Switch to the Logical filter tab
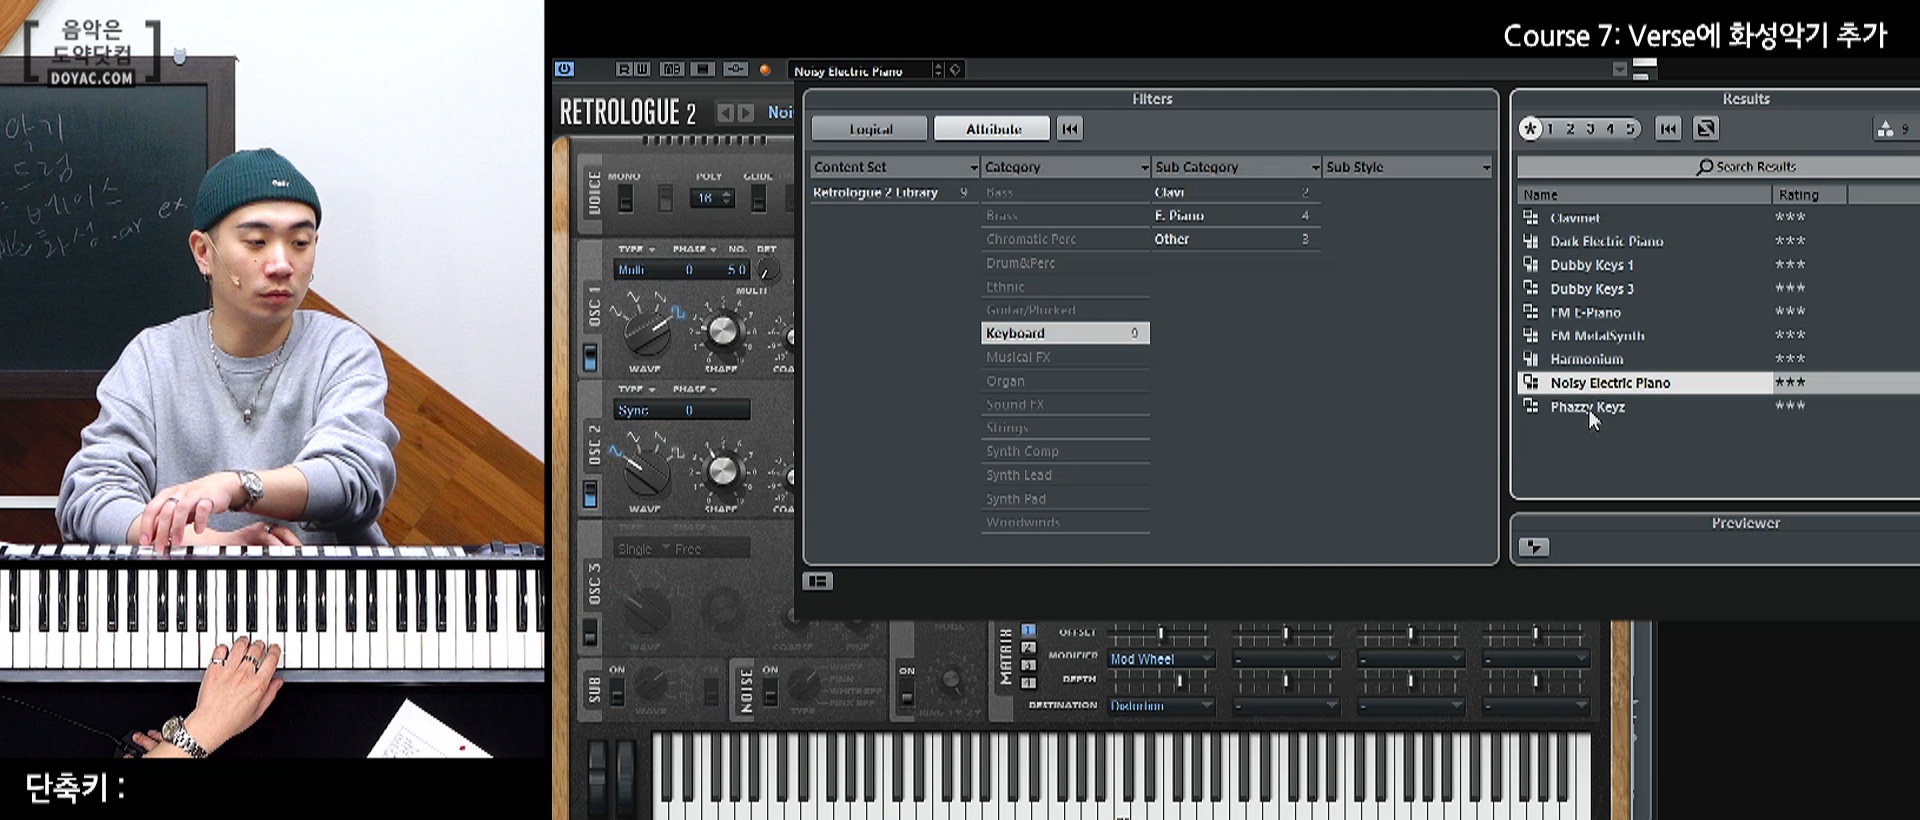1920x820 pixels. (869, 129)
